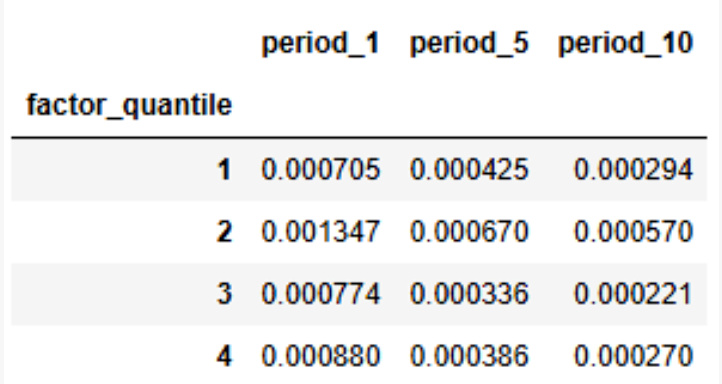Click the cell value 0.000705
Screen dimensions: 722x384
320,169
